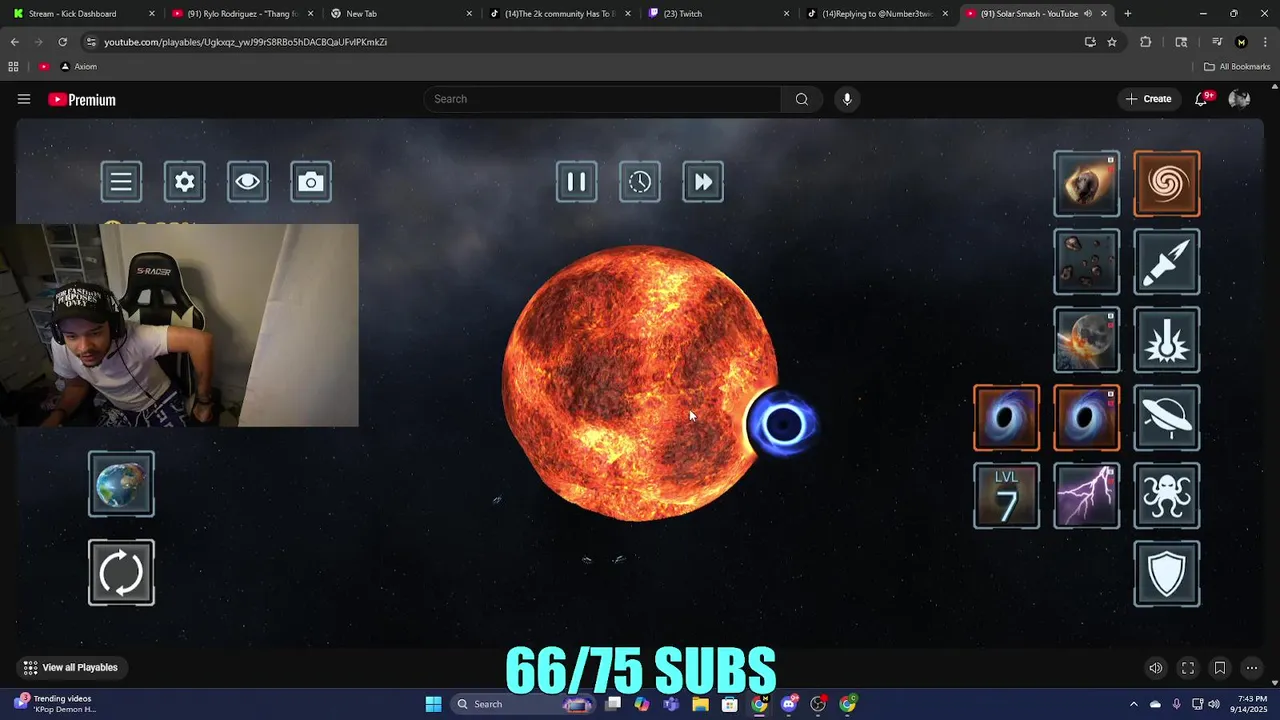Bookmark this page with the star
Viewport: 1280px width, 720px height.
pos(1112,42)
